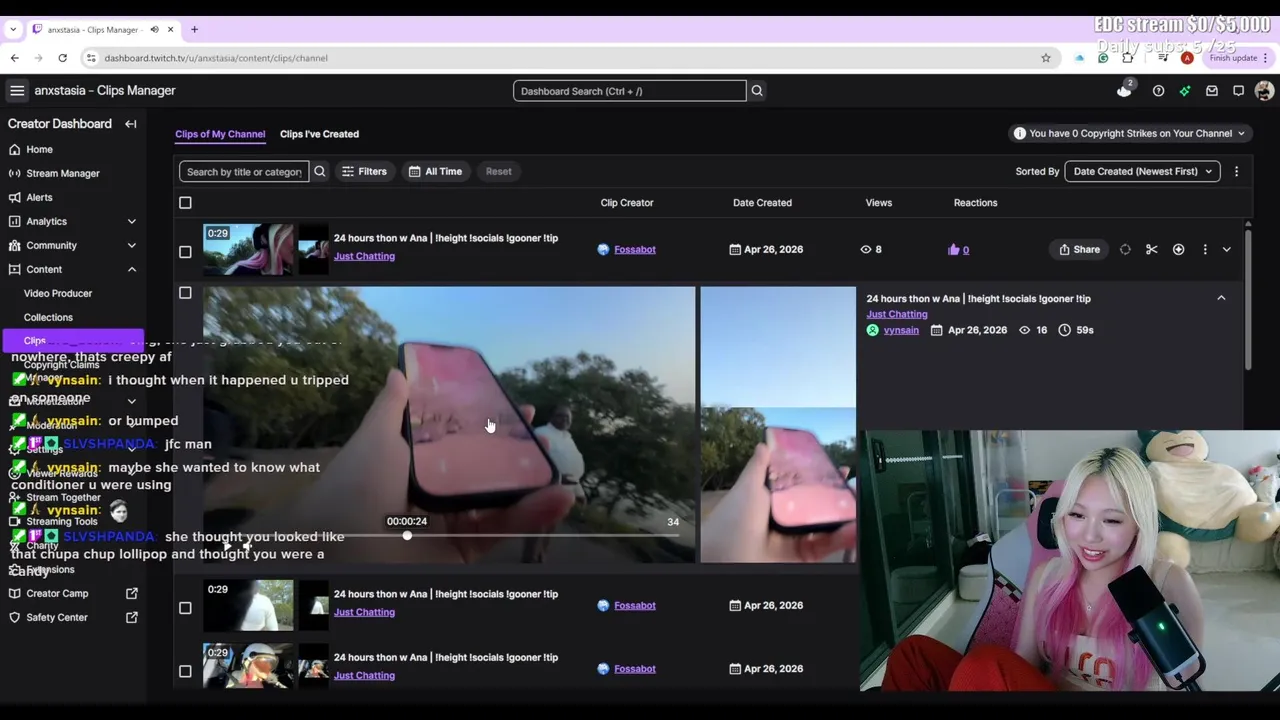Click the Home house icon in sidebar

(x=15, y=149)
